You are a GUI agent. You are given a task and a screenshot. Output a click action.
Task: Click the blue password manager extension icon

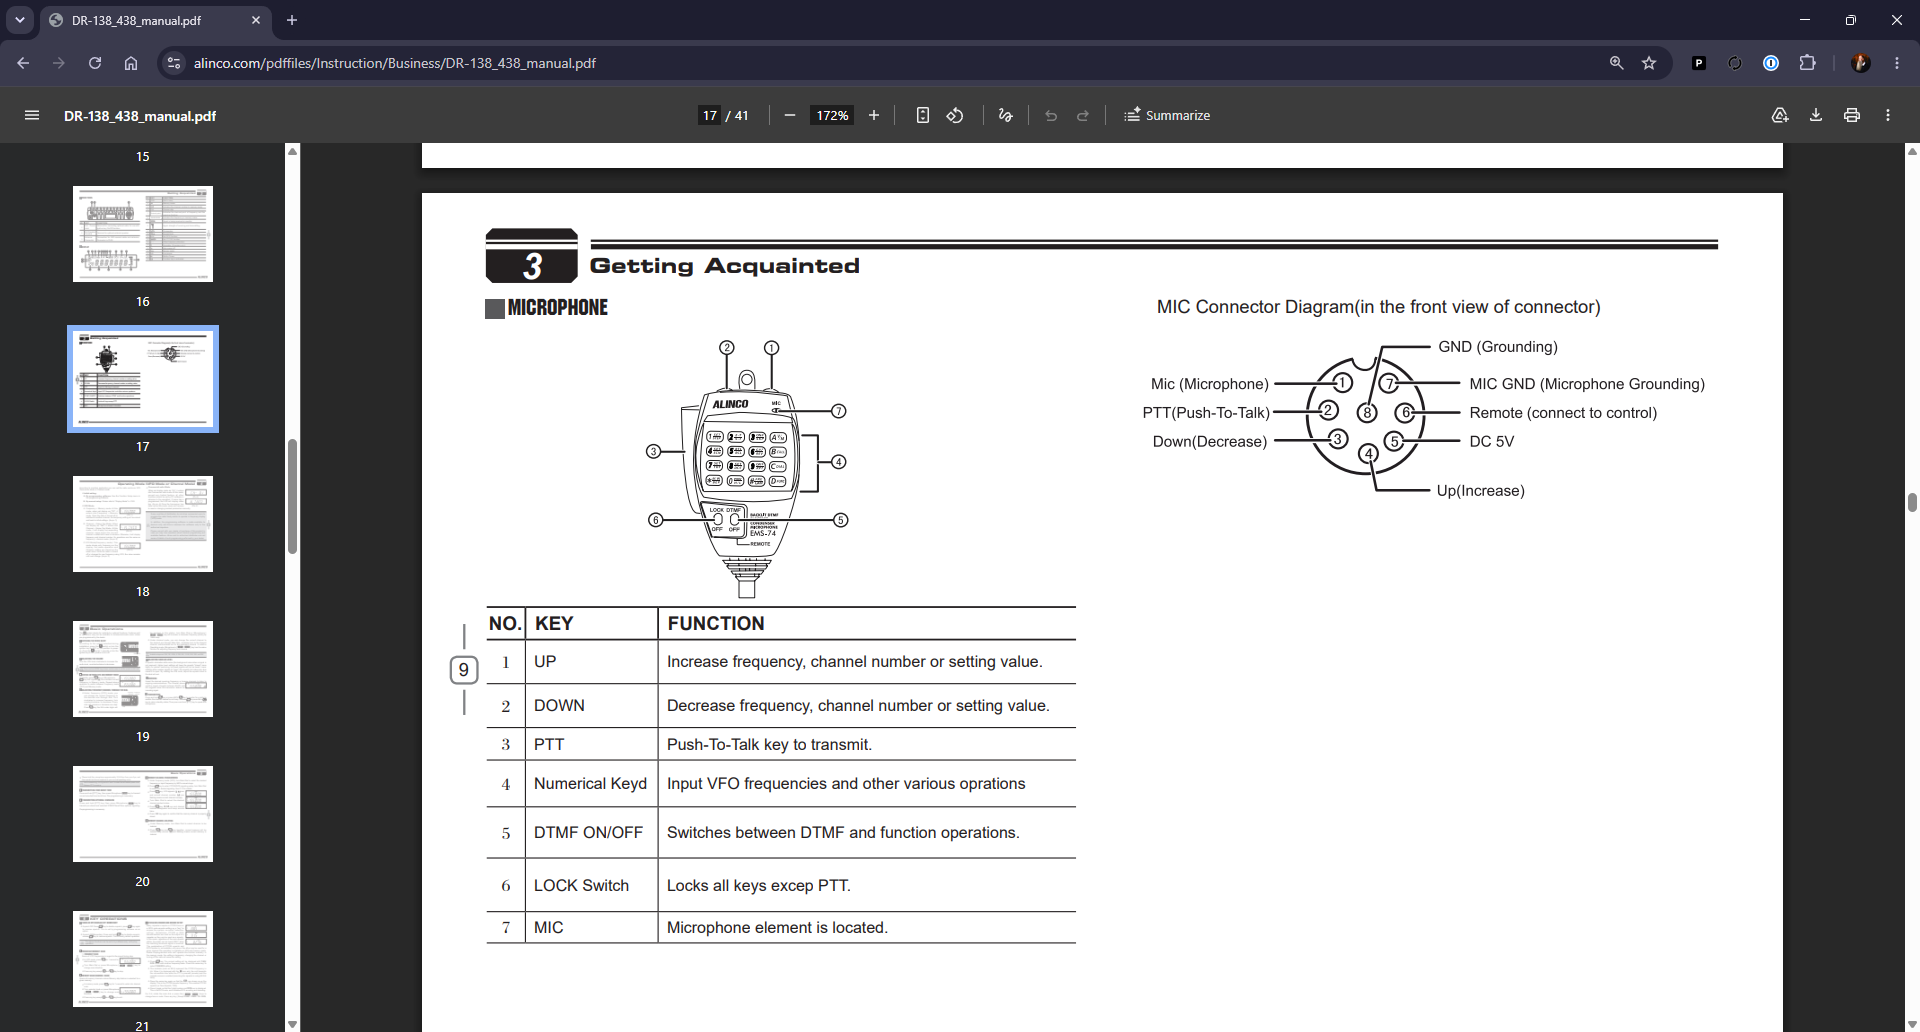pyautogui.click(x=1771, y=63)
